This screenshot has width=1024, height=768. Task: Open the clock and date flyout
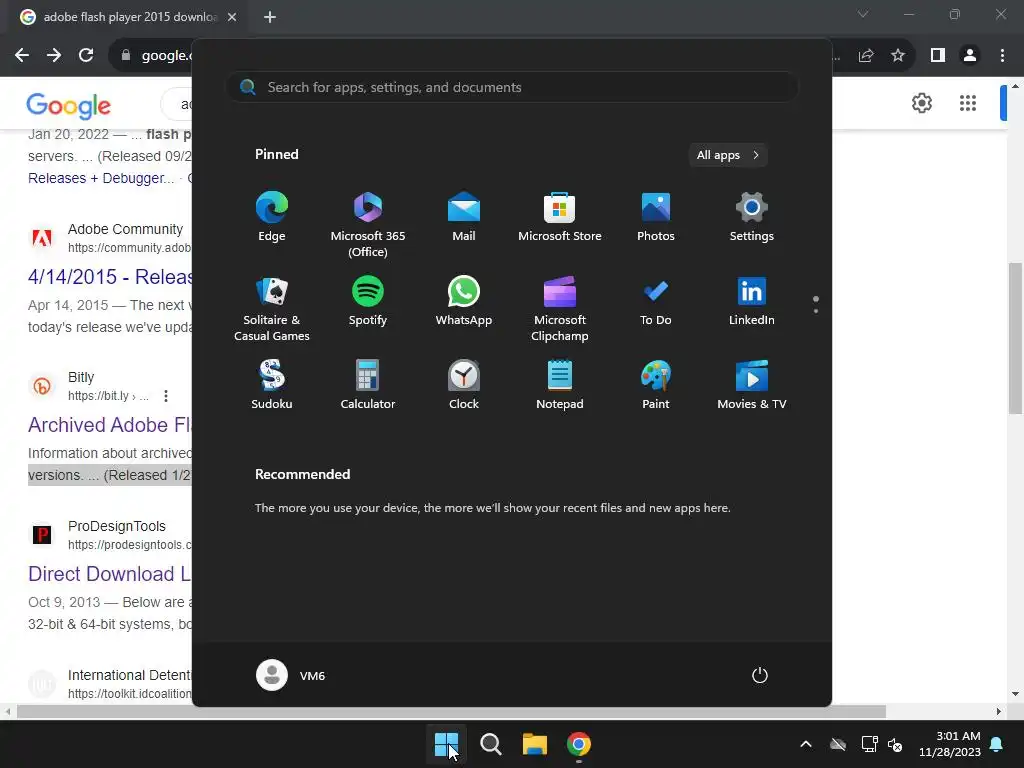[950, 744]
